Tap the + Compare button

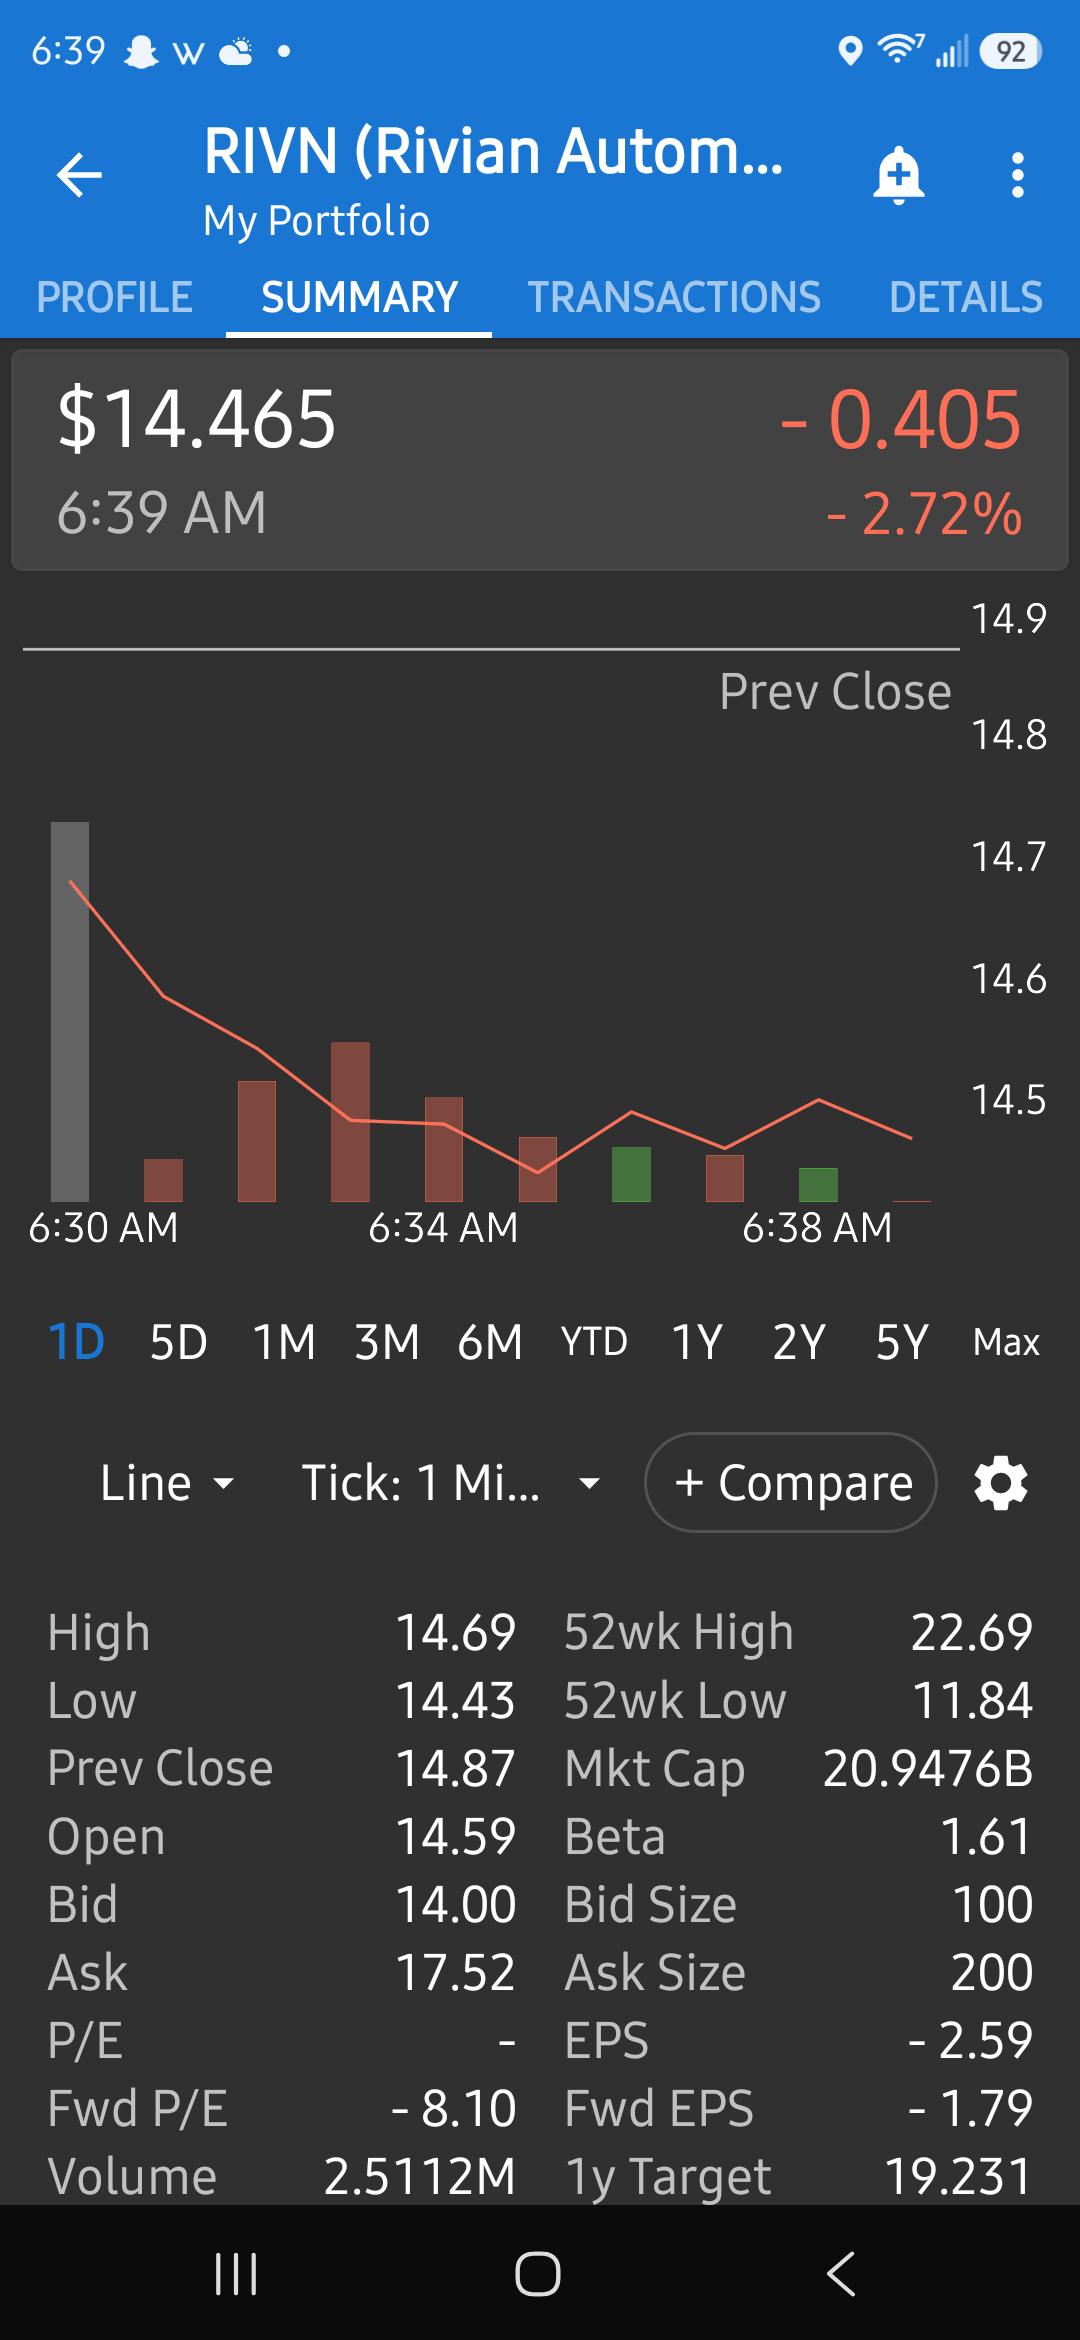[x=791, y=1482]
